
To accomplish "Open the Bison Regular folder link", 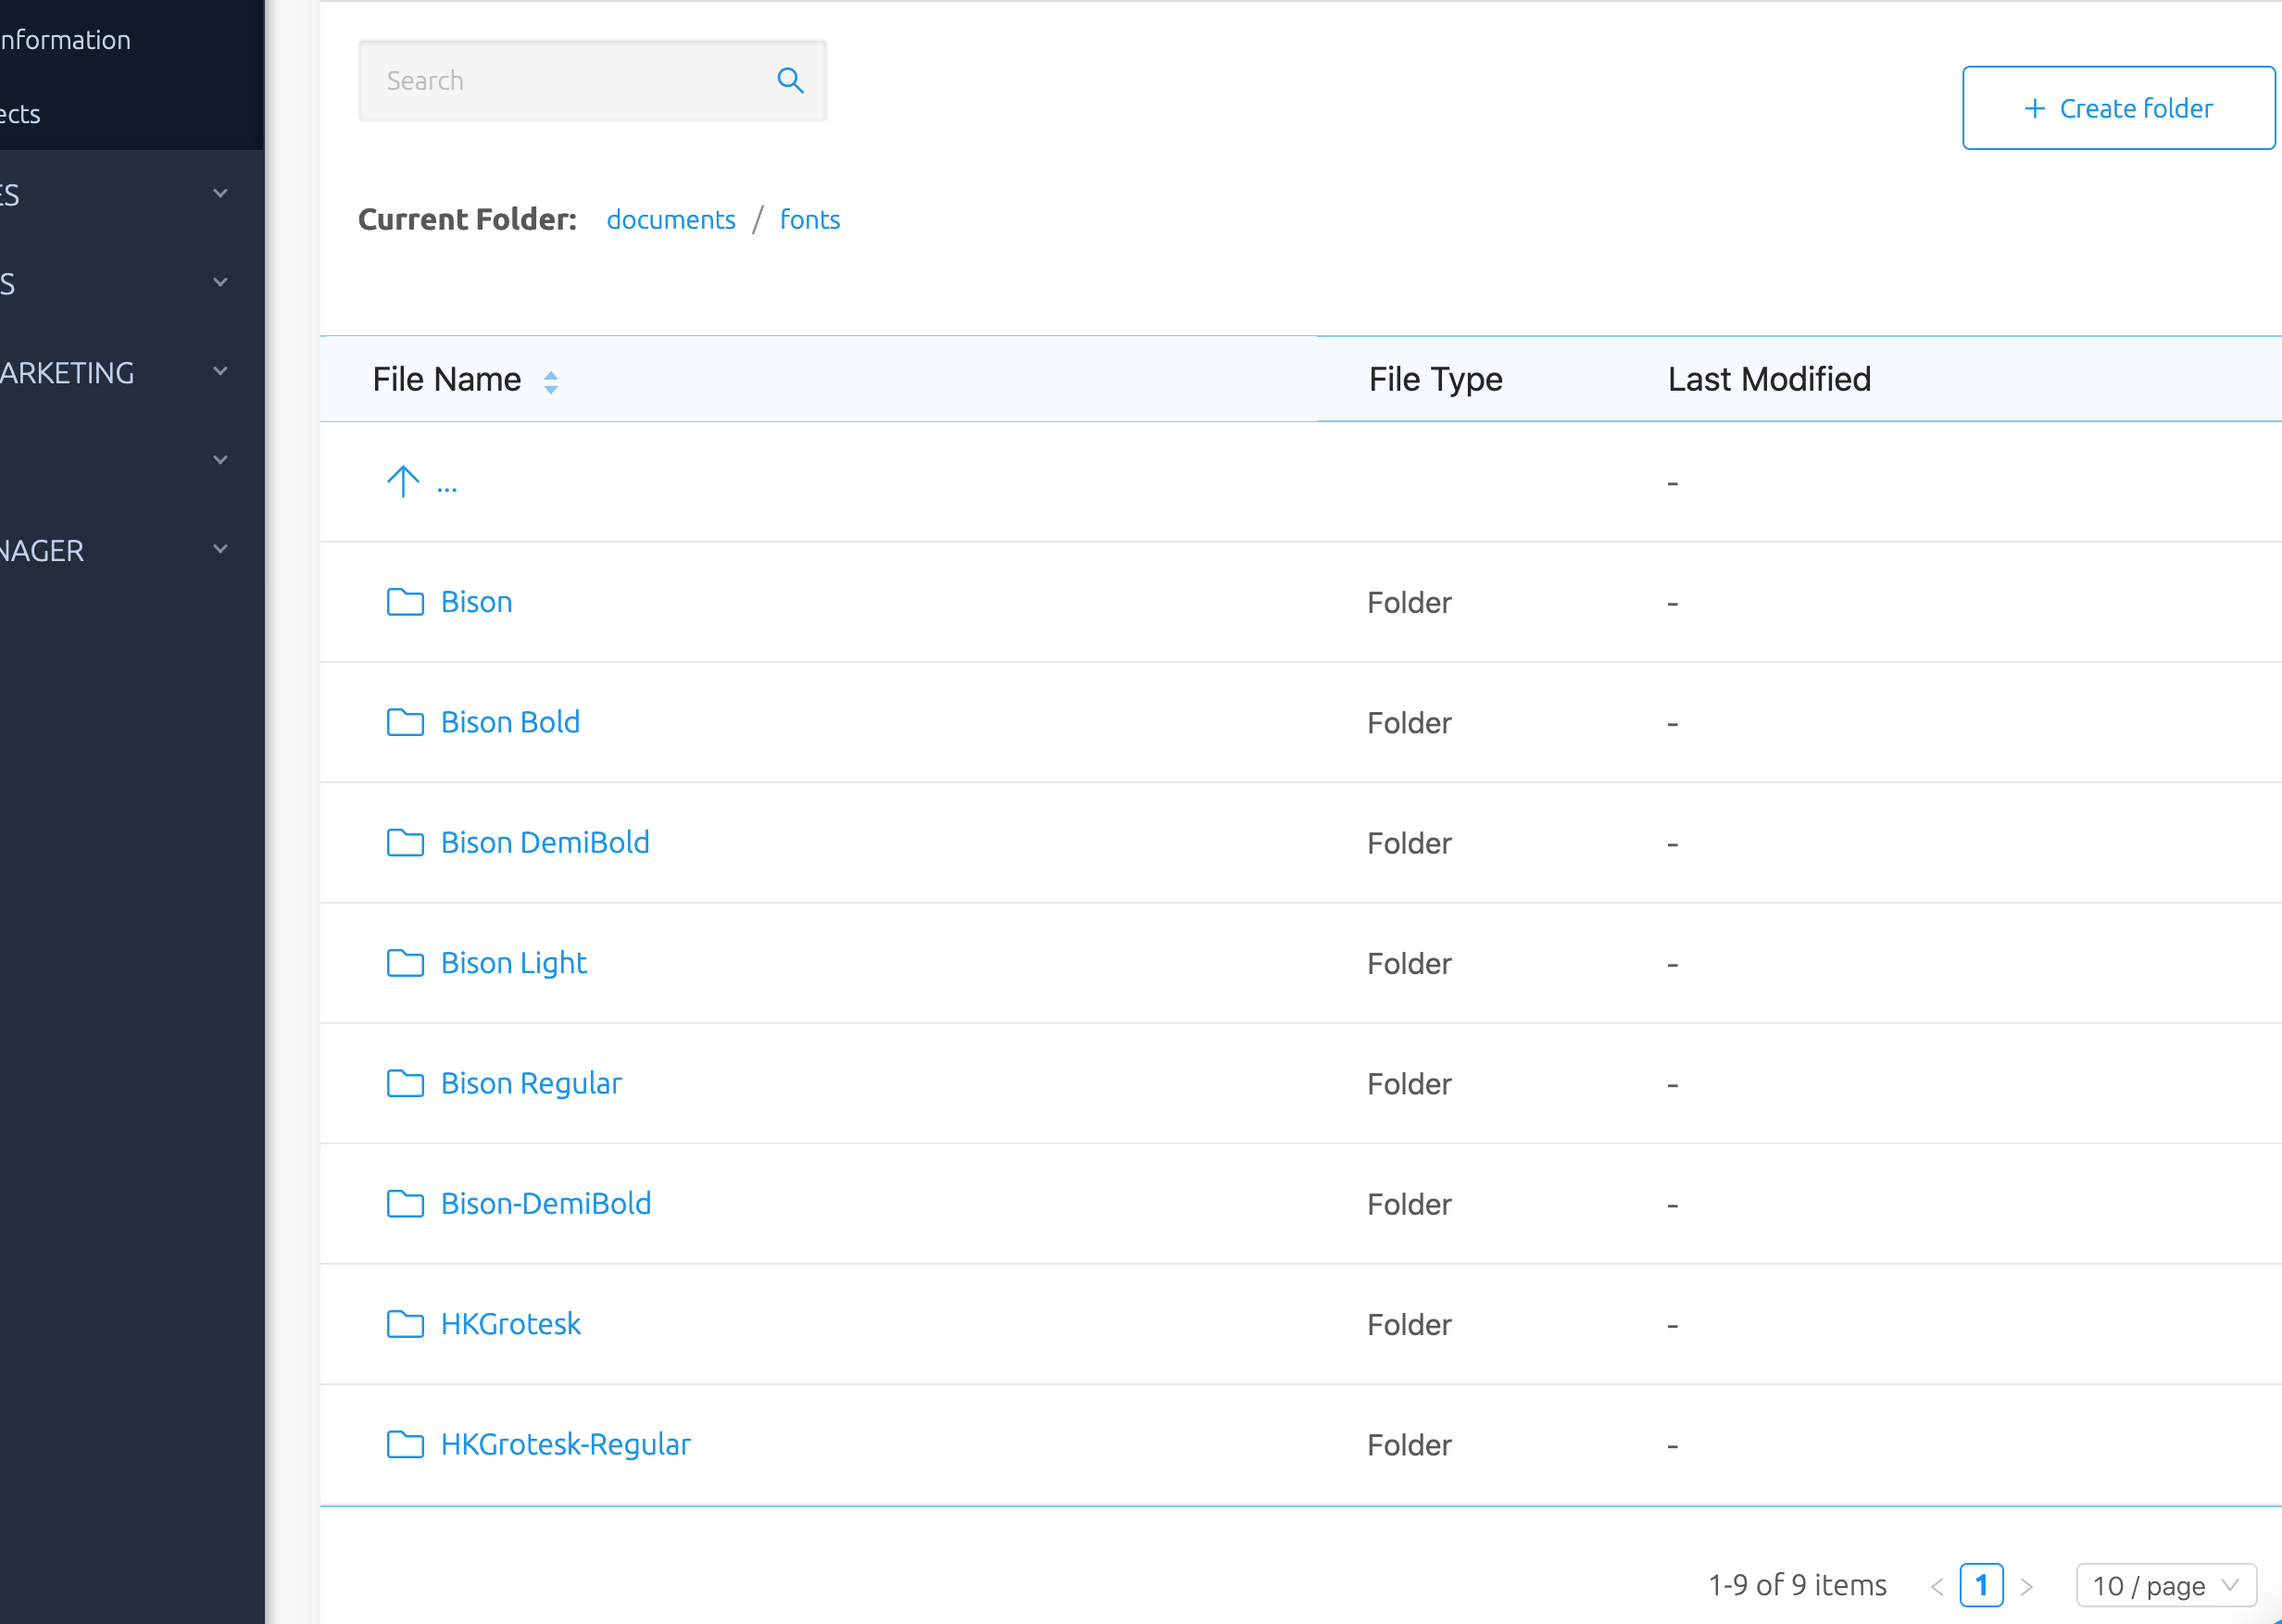I will tap(531, 1083).
